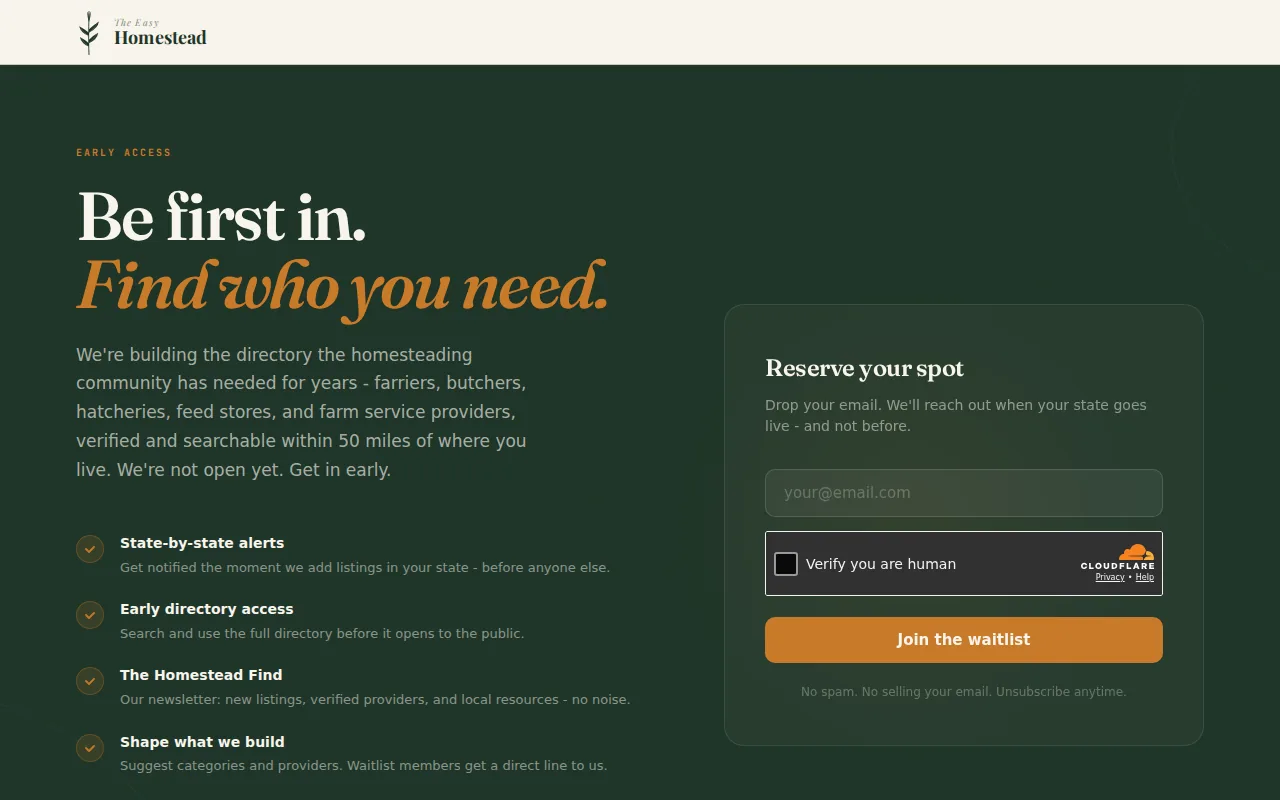Click the checkmark icon beside The Homestead Find
Viewport: 1280px width, 800px height.
tap(90, 681)
